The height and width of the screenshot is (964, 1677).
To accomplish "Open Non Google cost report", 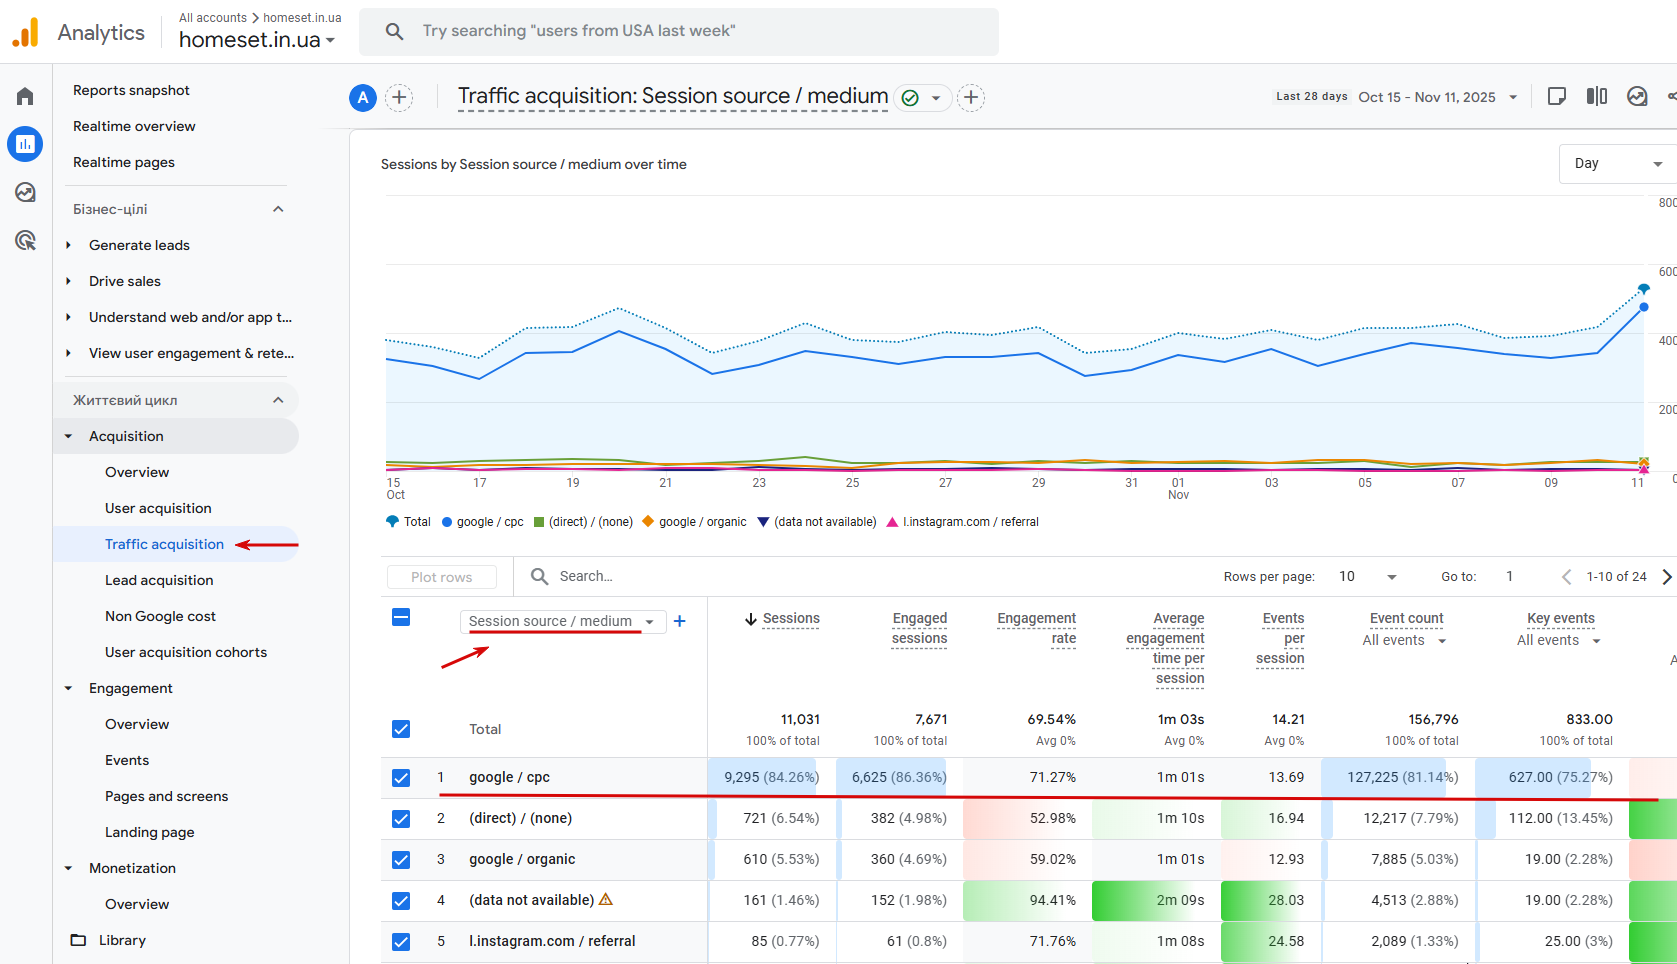I will [160, 616].
